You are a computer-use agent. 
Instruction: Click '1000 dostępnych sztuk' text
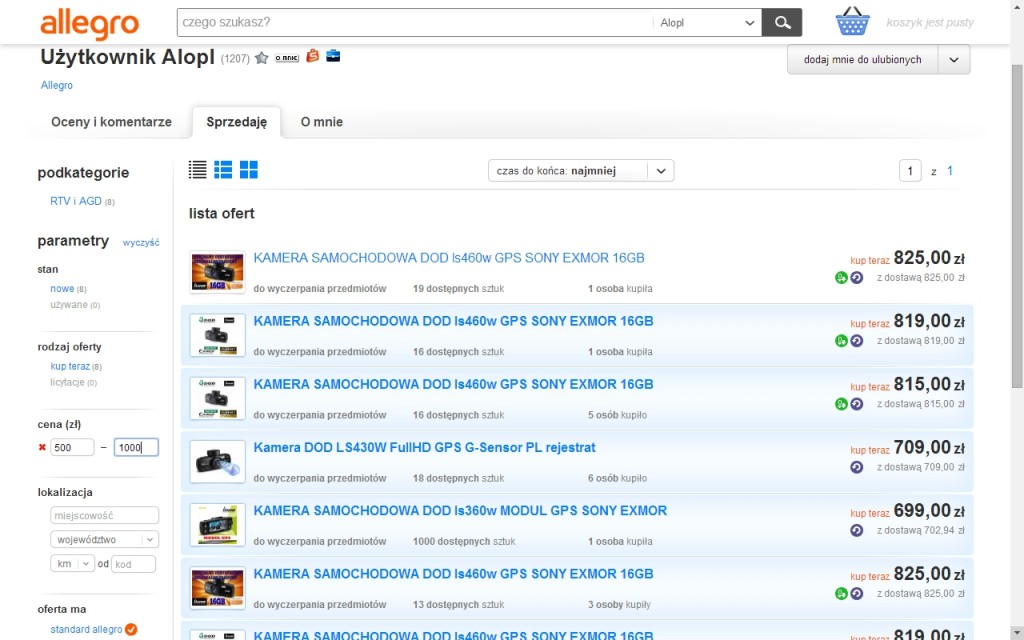(464, 541)
